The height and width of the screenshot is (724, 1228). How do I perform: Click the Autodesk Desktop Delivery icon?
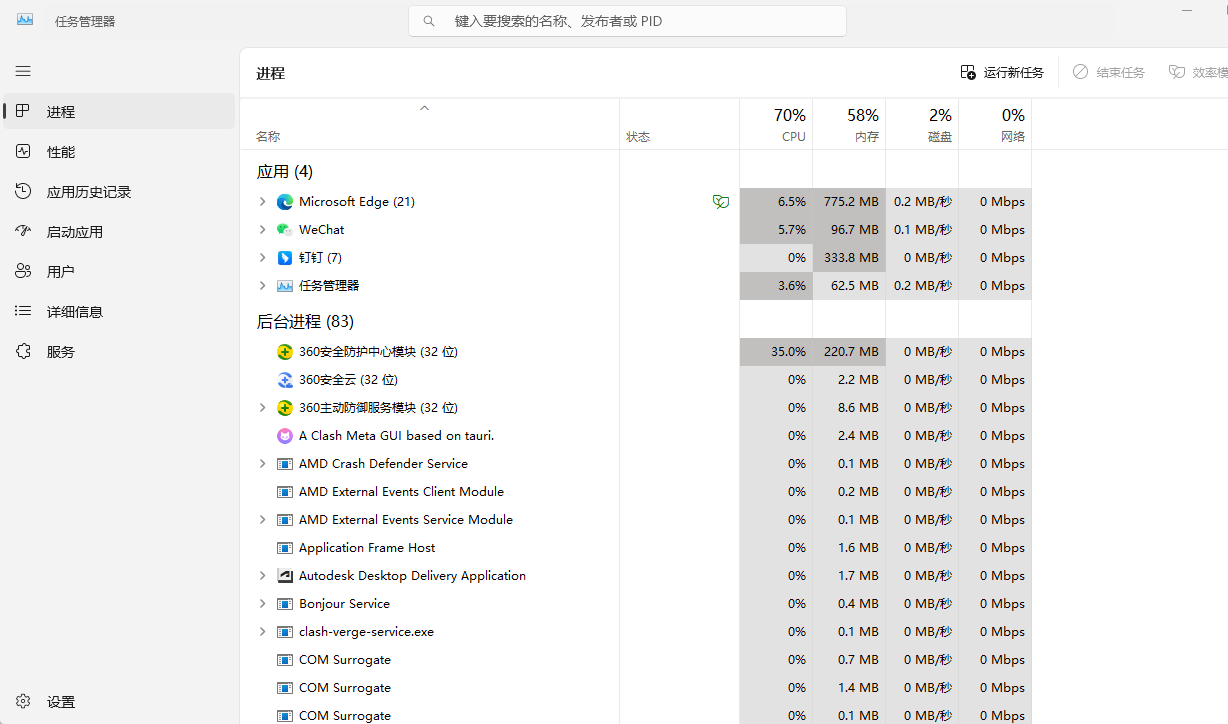[285, 576]
